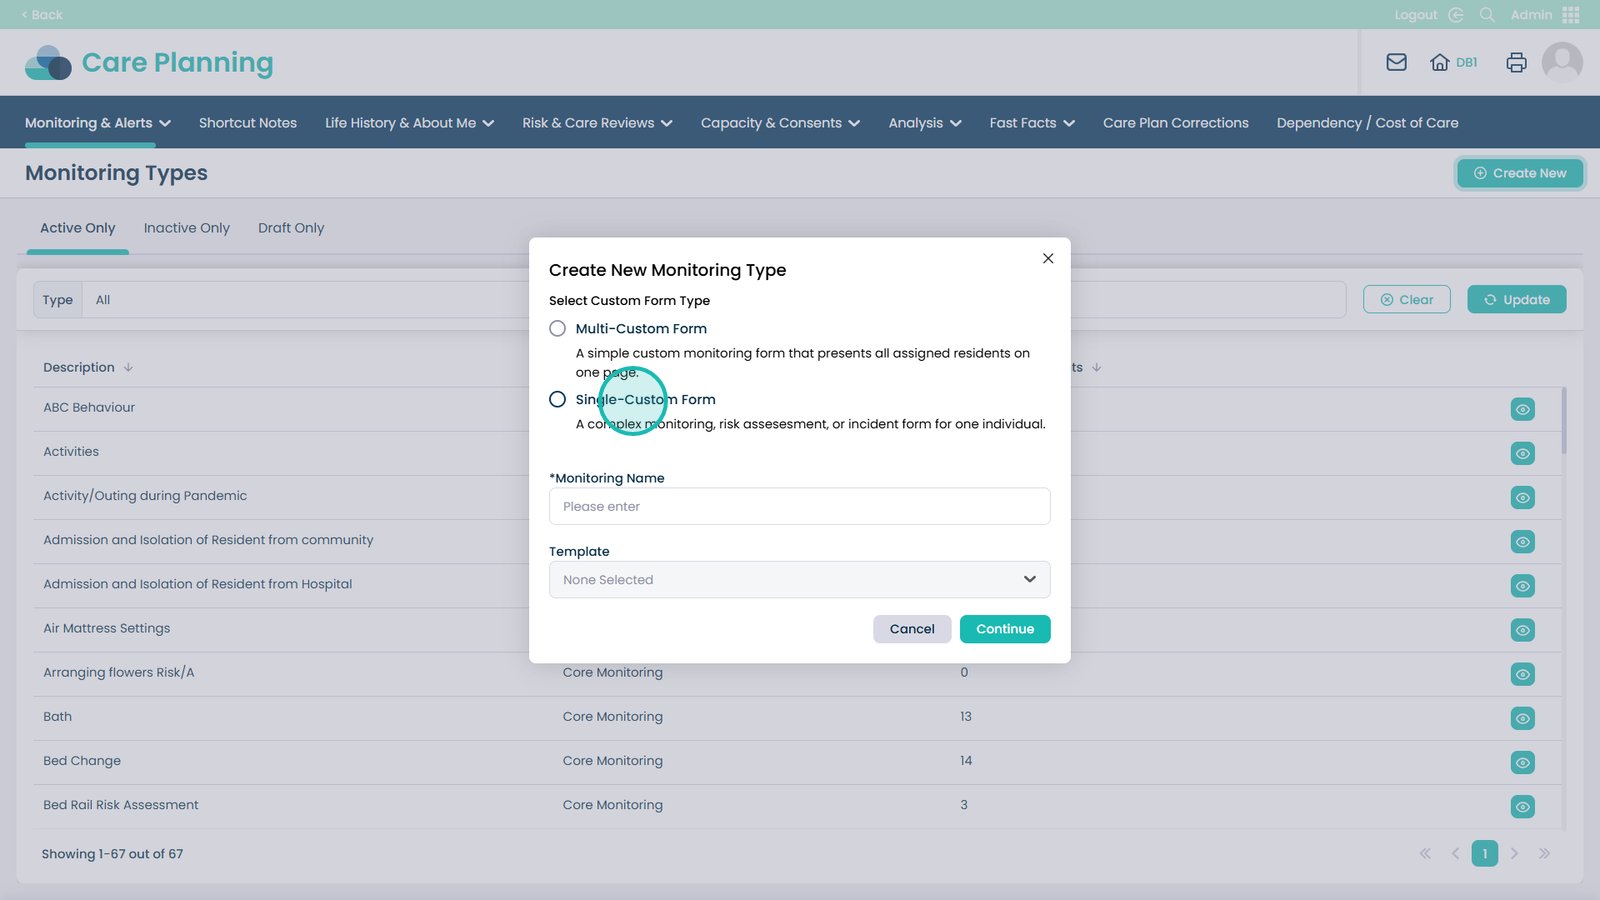
Task: Open Care Plan Corrections menu item
Action: coord(1175,123)
